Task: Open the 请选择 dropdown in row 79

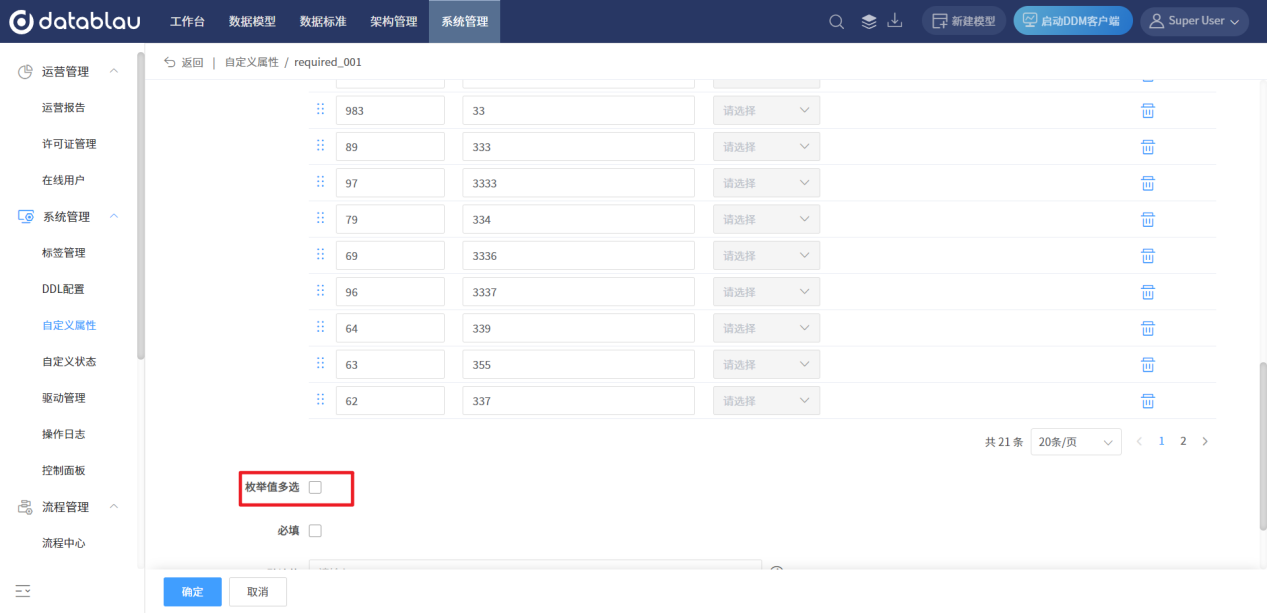Action: [x=766, y=219]
